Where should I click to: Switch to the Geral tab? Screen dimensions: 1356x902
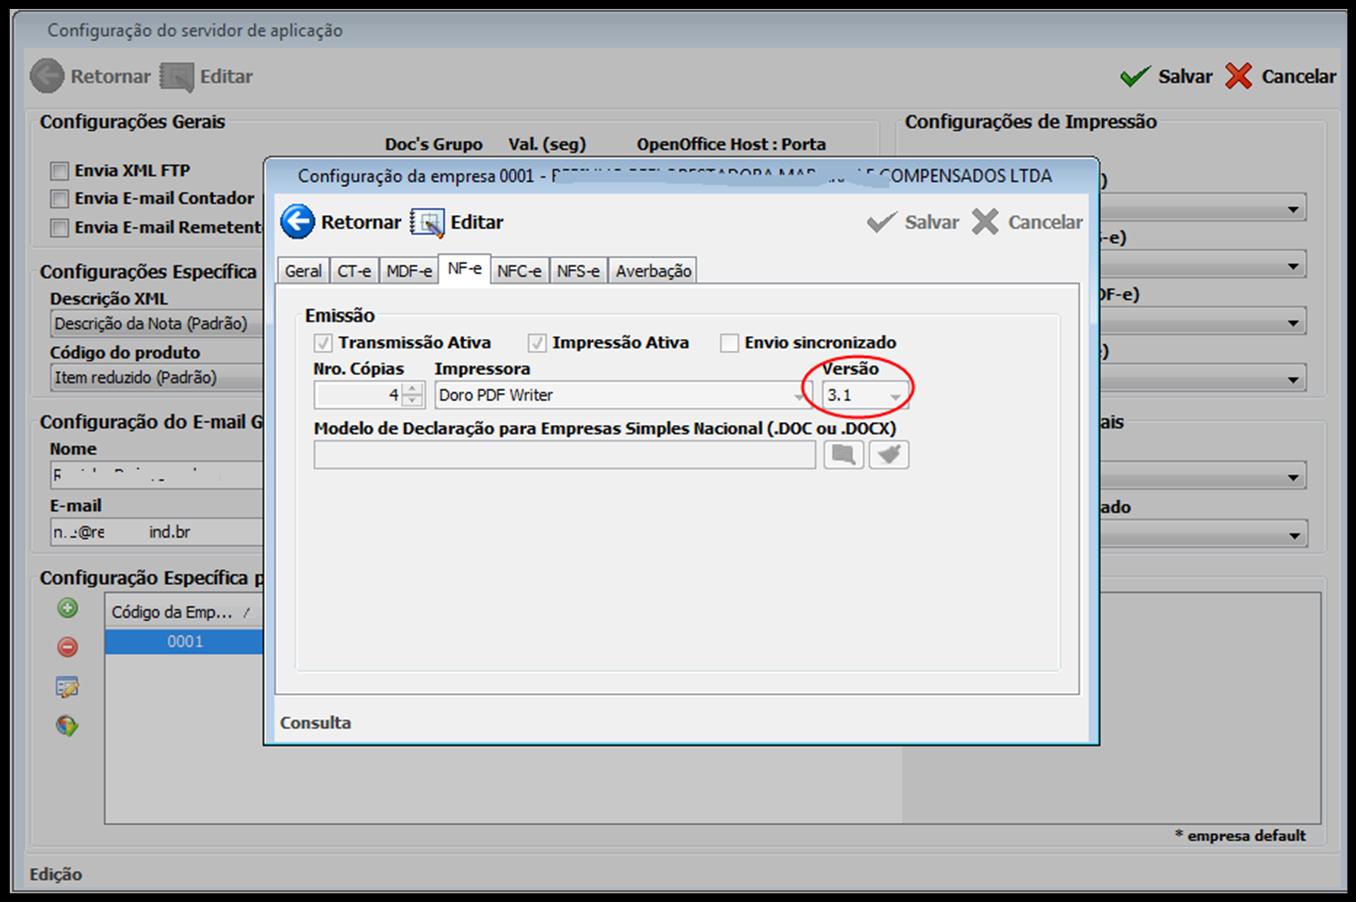(303, 271)
